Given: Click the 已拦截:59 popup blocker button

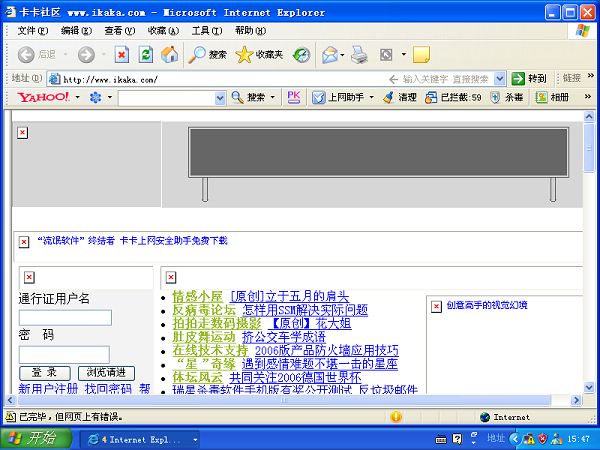Looking at the screenshot, I should click(x=453, y=98).
